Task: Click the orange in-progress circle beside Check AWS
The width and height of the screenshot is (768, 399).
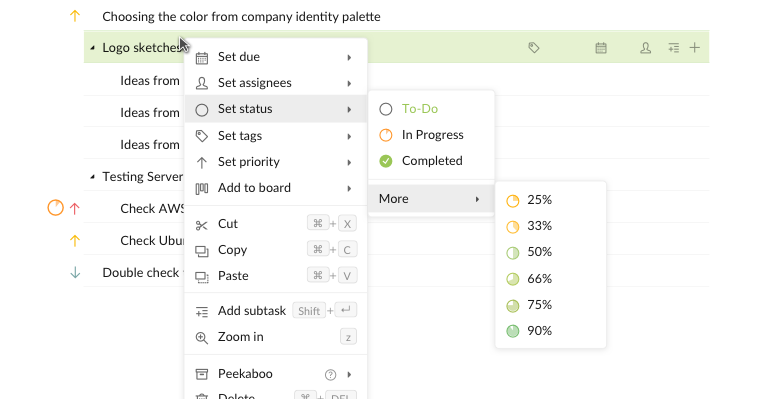Action: pyautogui.click(x=55, y=208)
